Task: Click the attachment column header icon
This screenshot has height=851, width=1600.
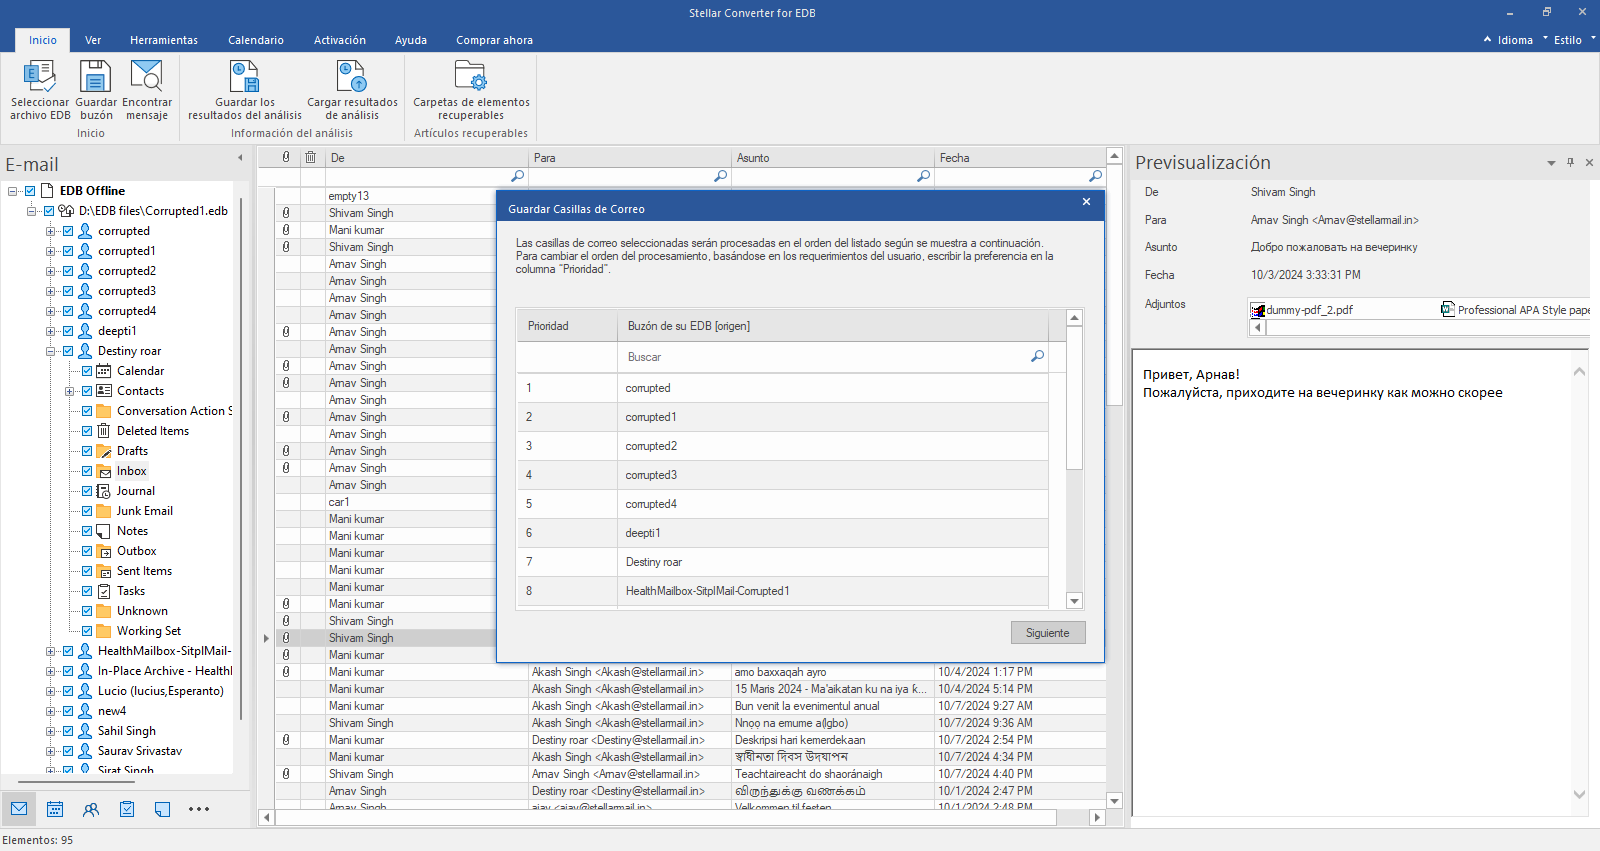Action: [286, 157]
